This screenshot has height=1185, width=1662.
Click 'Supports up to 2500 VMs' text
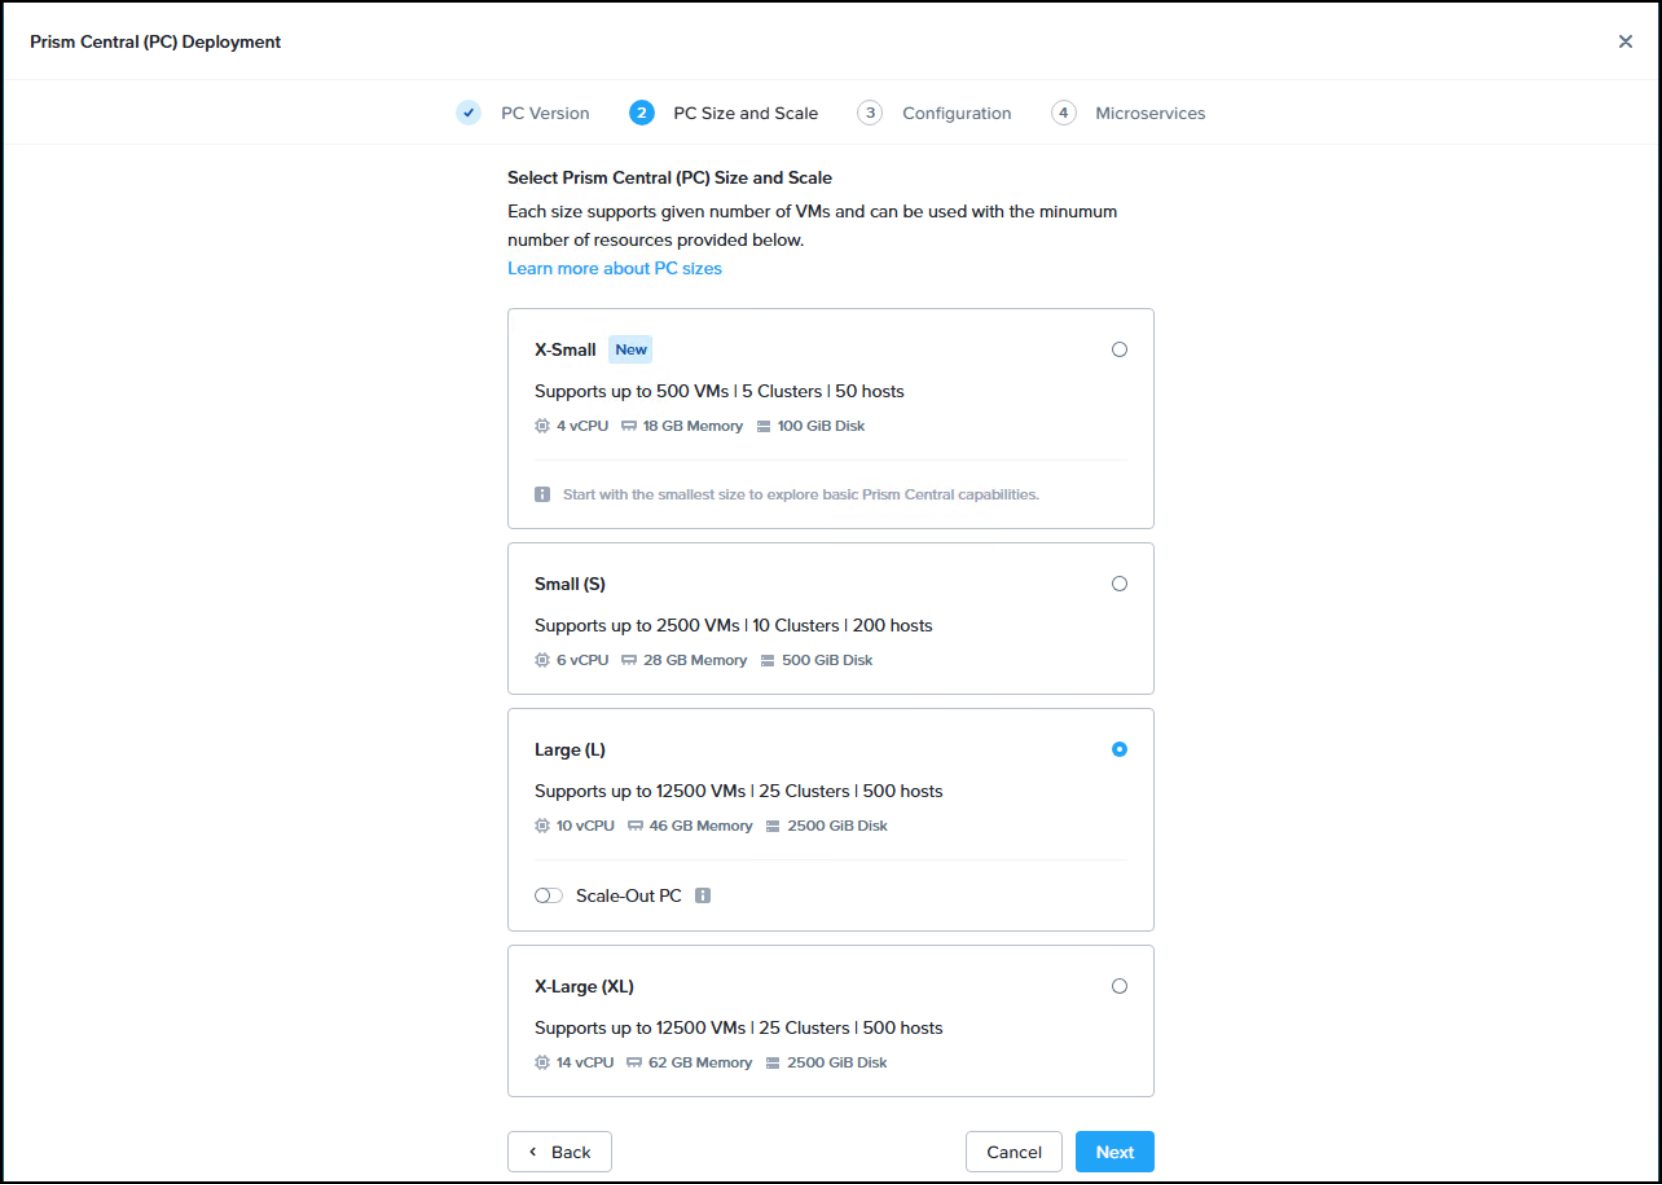(x=637, y=625)
